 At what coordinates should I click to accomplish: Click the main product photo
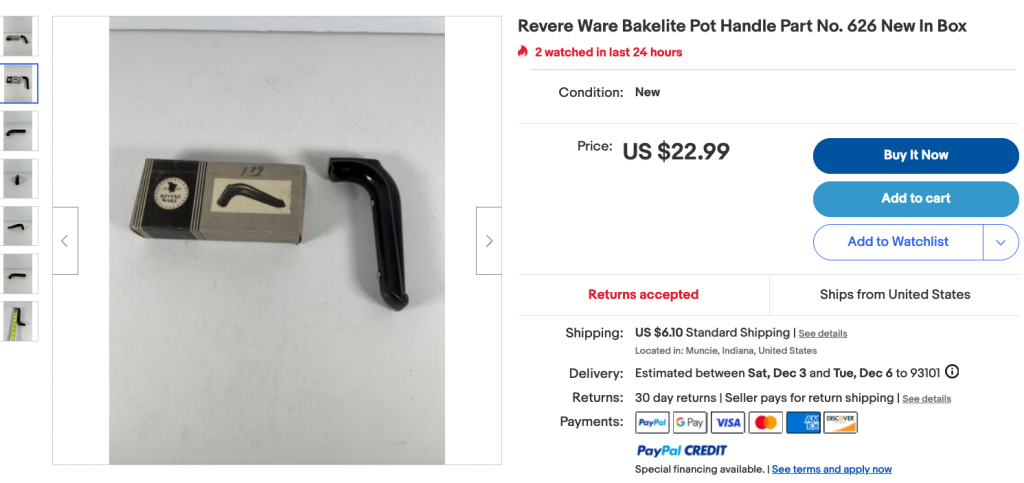coord(277,240)
